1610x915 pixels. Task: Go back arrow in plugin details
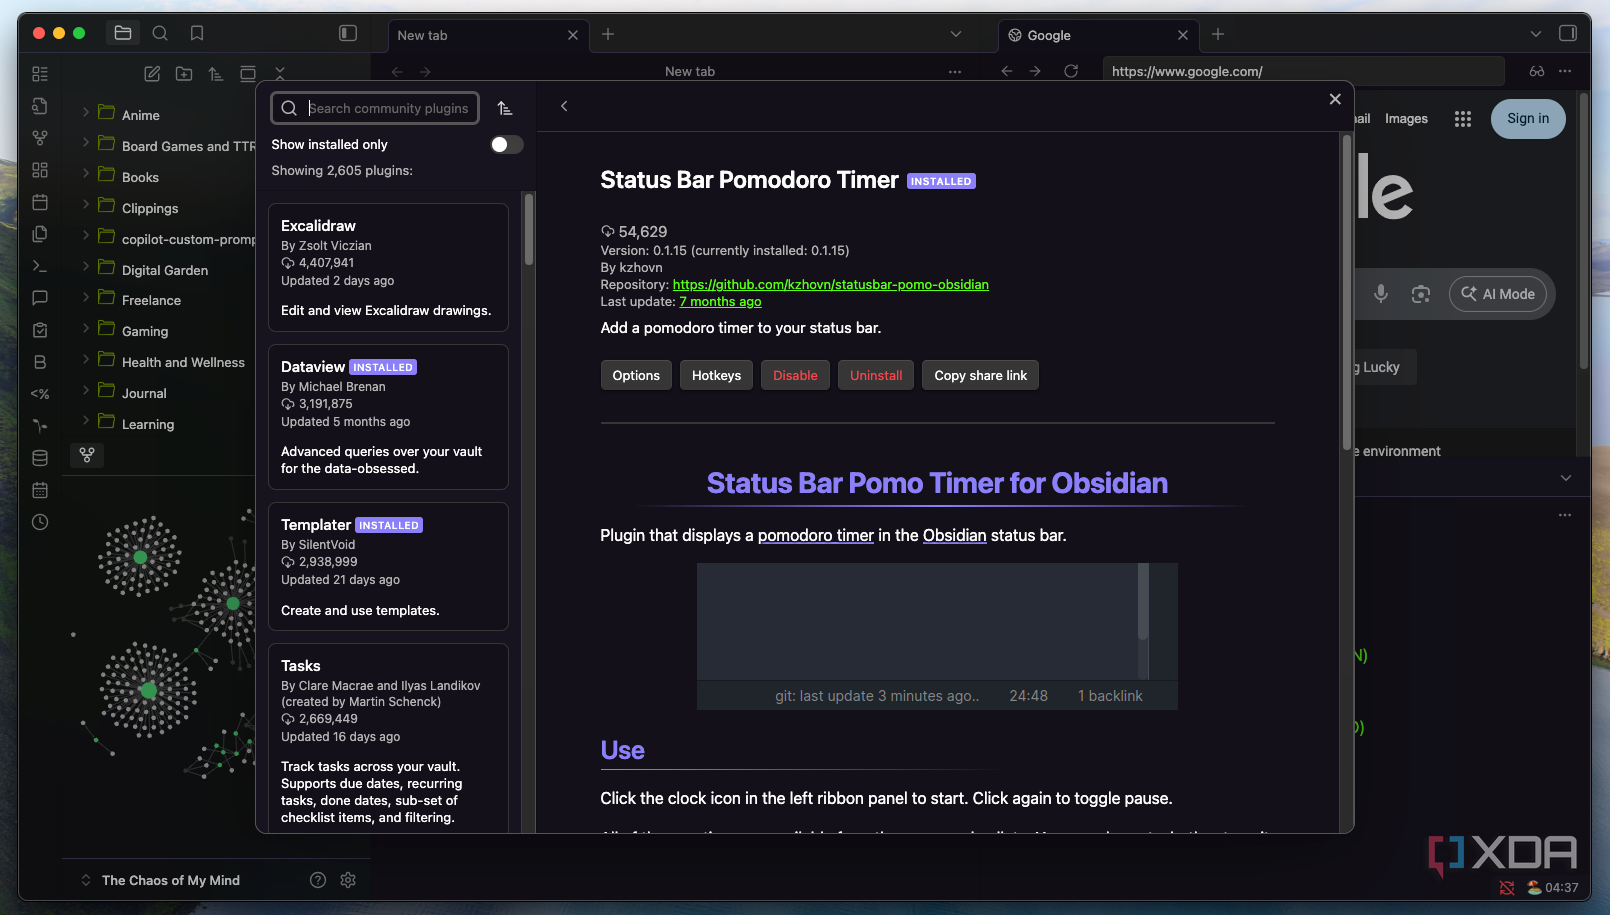[564, 106]
